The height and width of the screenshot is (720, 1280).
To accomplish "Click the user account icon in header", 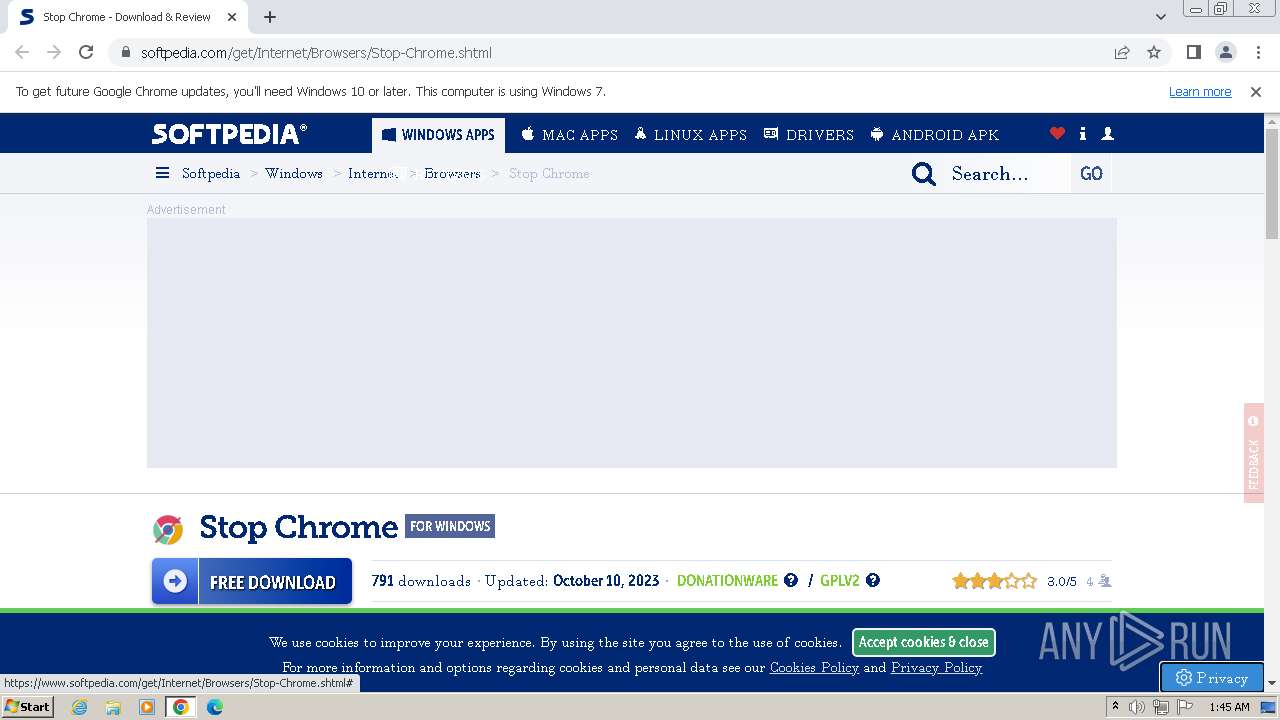I will [1107, 134].
